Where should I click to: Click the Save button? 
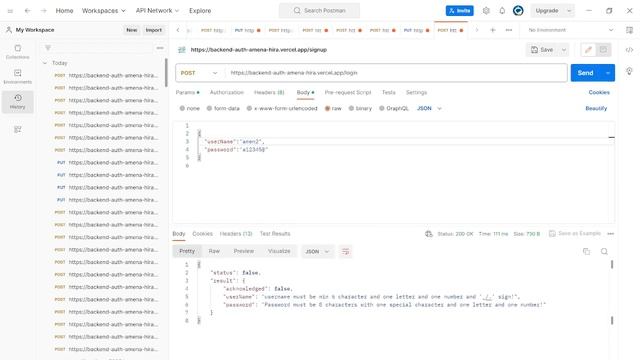click(x=542, y=50)
